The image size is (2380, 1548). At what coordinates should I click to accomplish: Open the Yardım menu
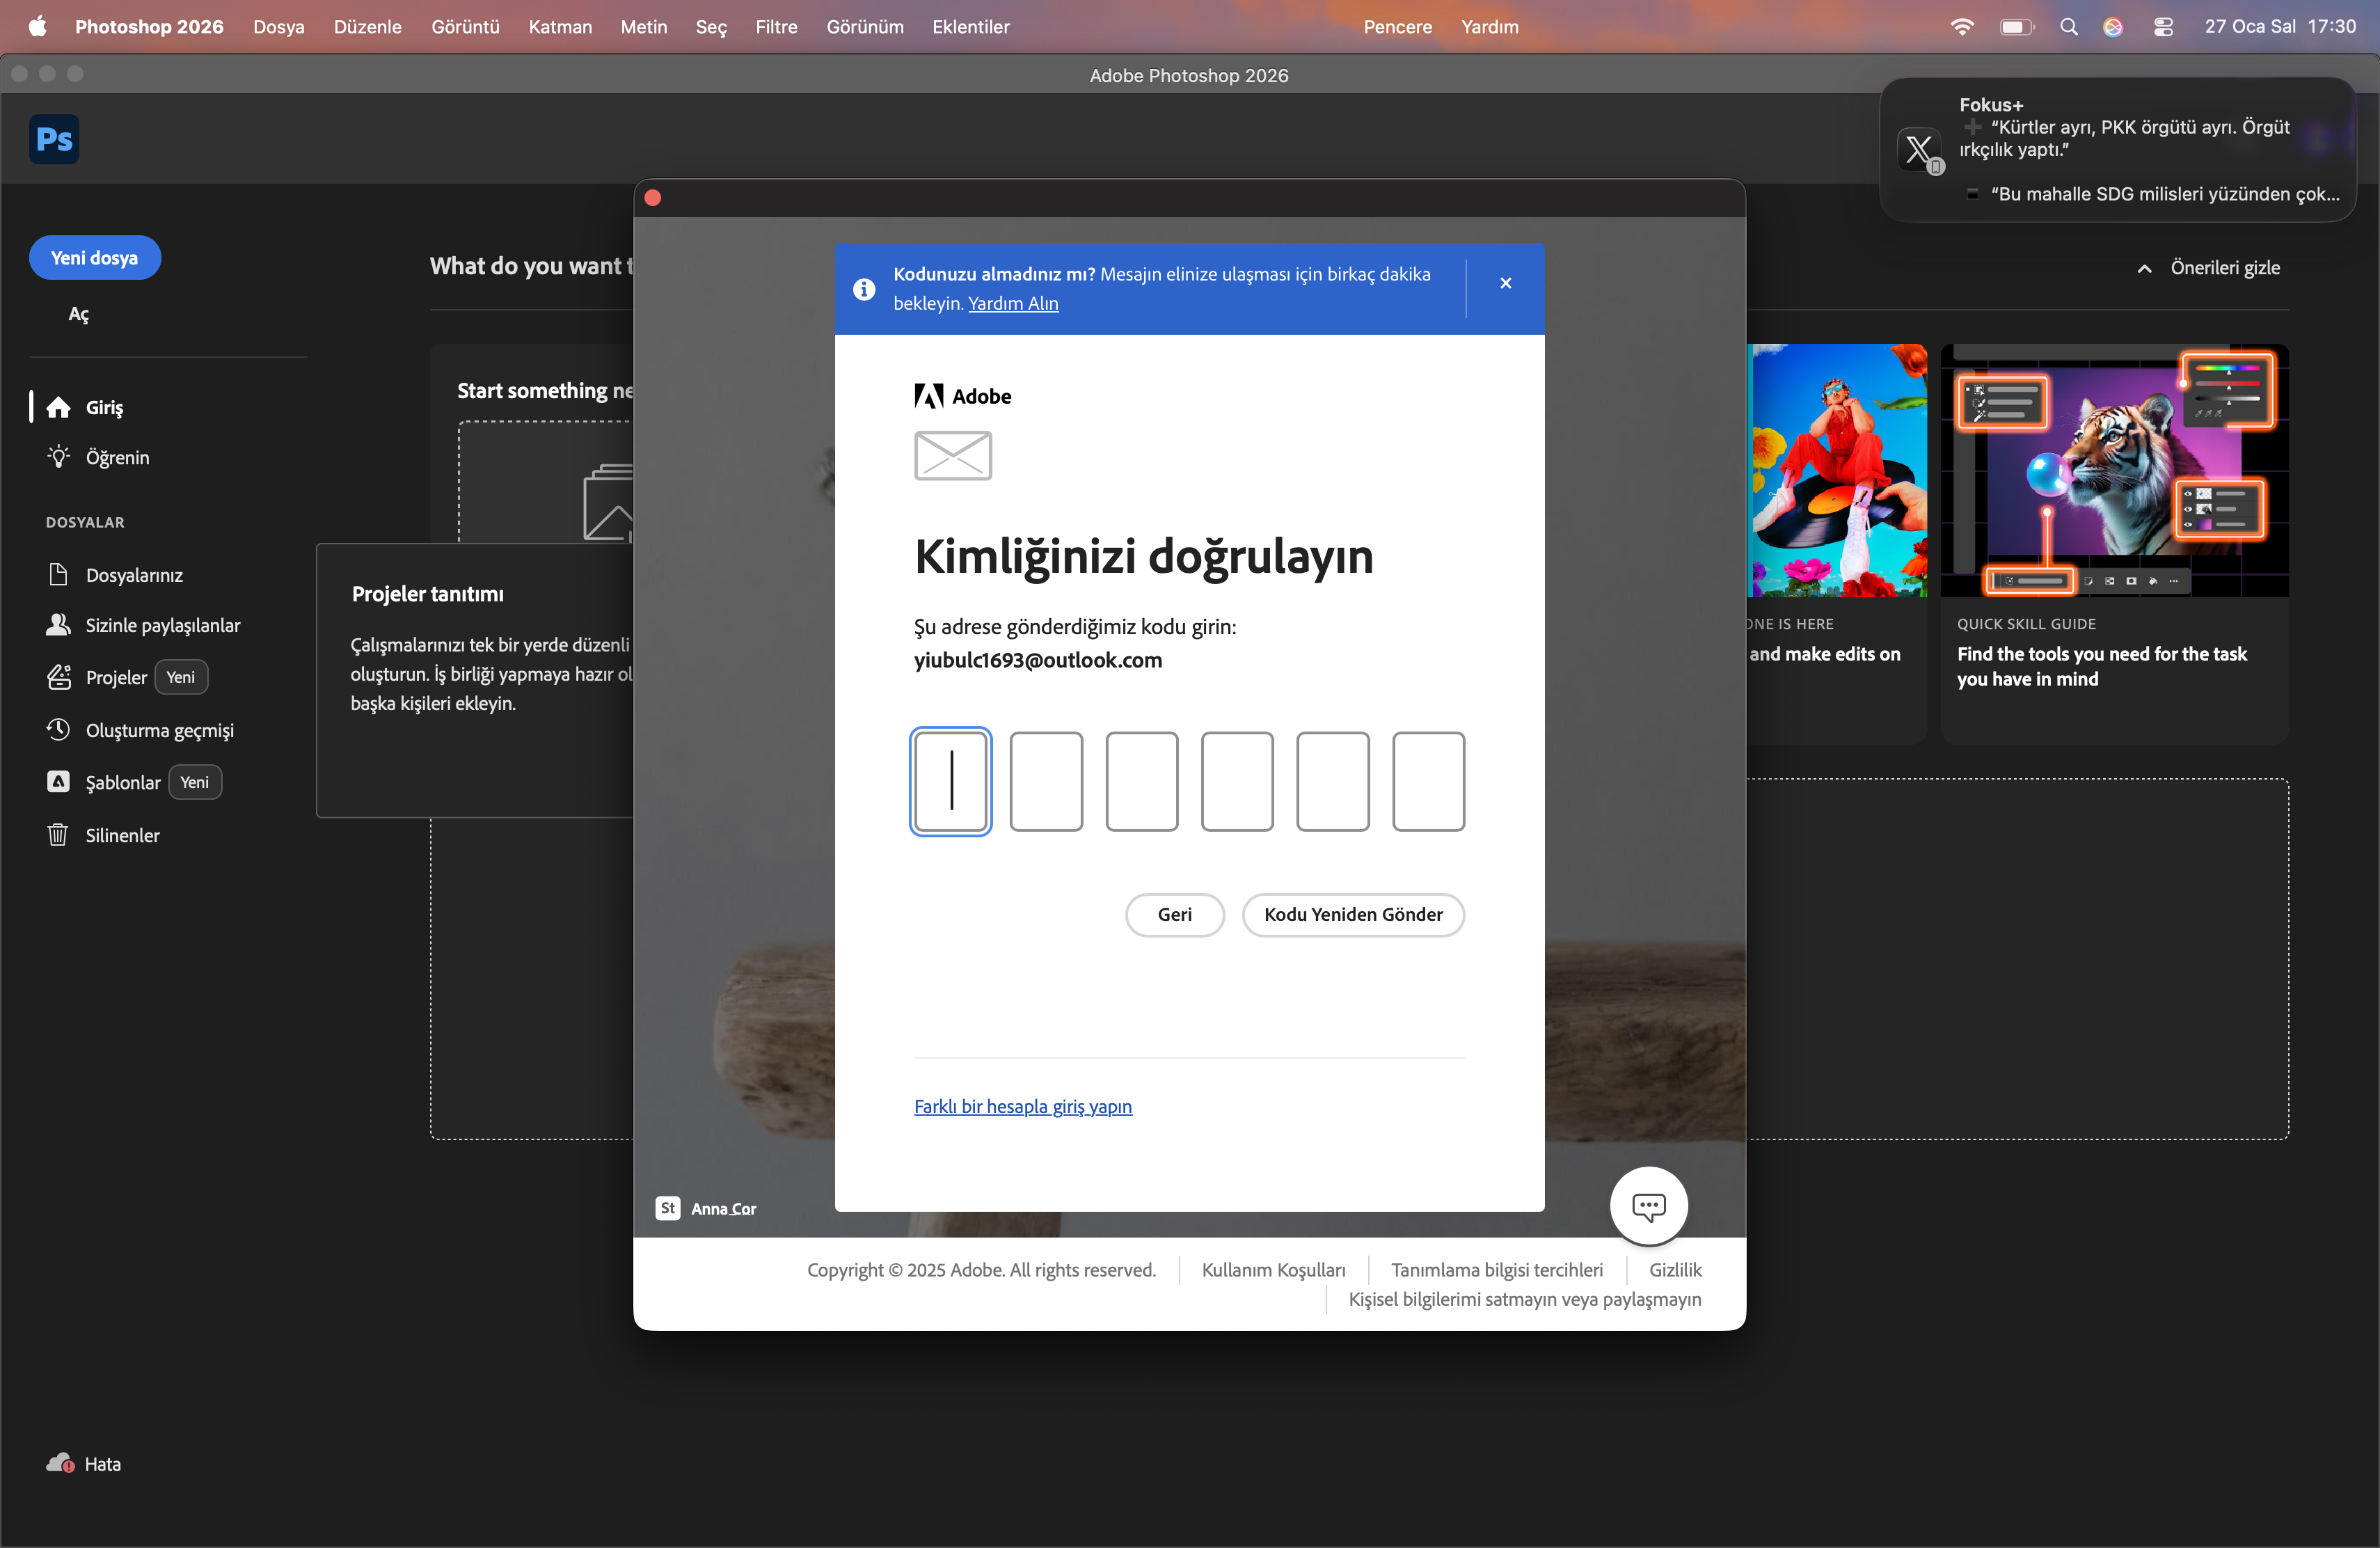pos(1490,27)
